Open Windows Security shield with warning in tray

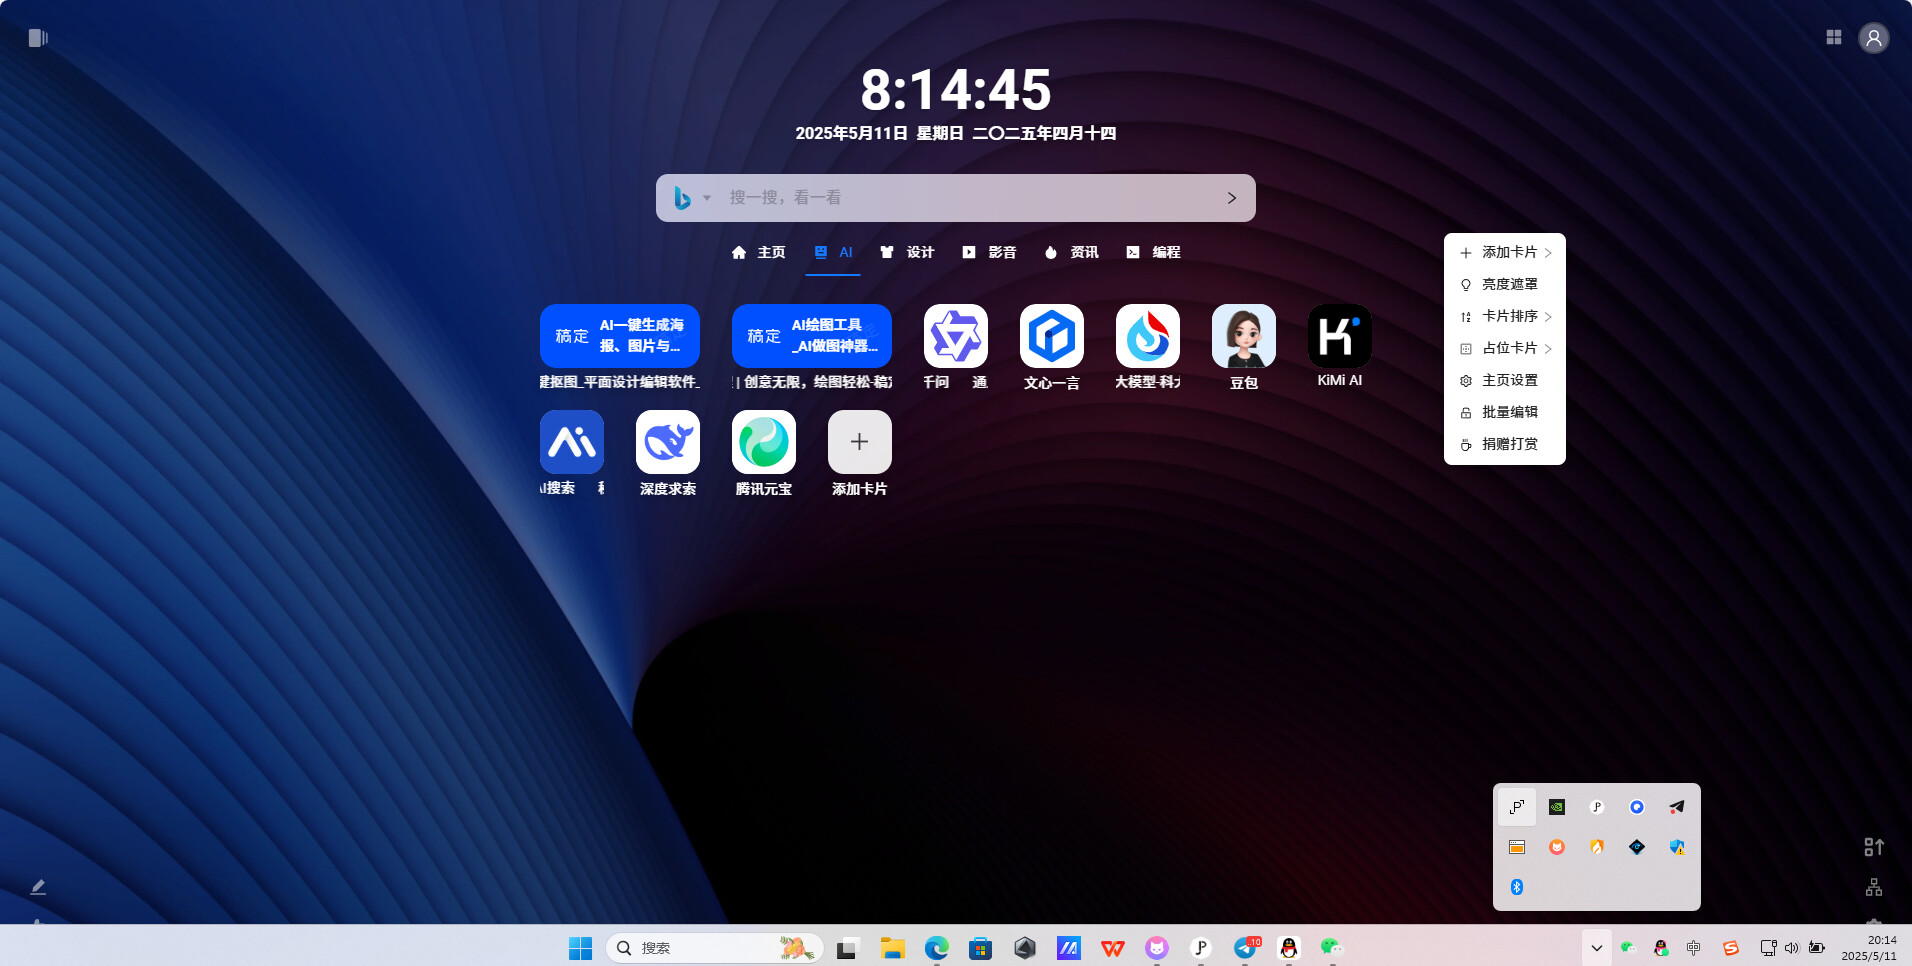pyautogui.click(x=1677, y=847)
